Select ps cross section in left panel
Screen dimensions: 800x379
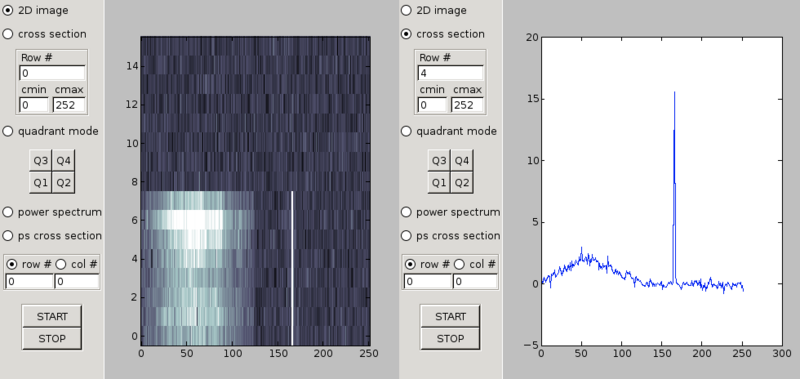tap(8, 236)
